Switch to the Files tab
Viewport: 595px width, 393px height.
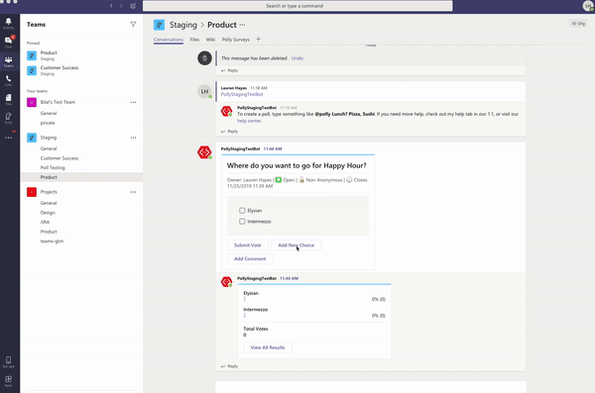[195, 39]
